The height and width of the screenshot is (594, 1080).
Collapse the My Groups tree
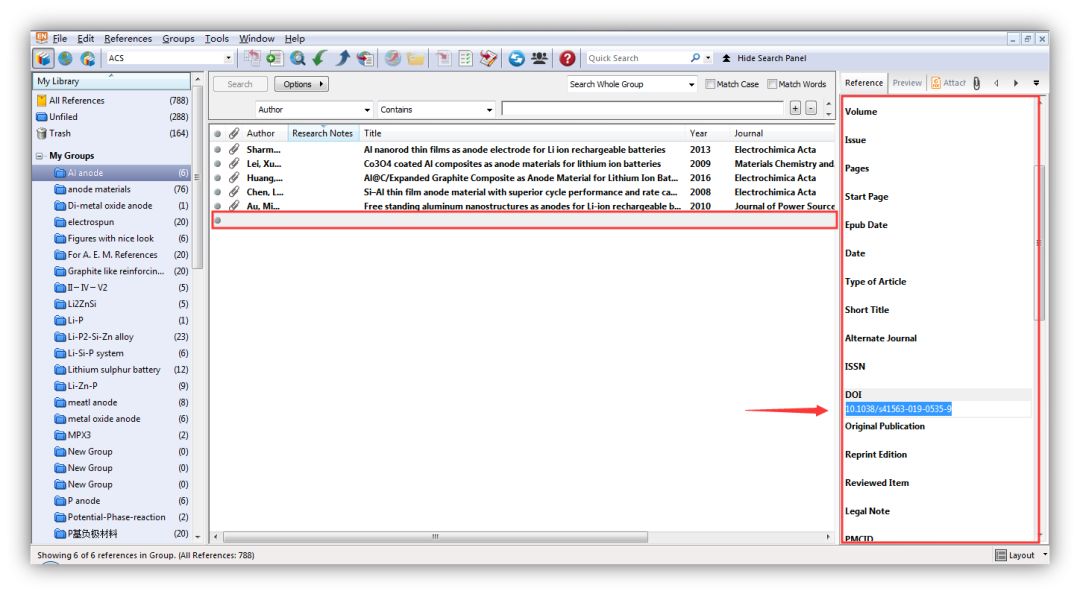tap(40, 156)
